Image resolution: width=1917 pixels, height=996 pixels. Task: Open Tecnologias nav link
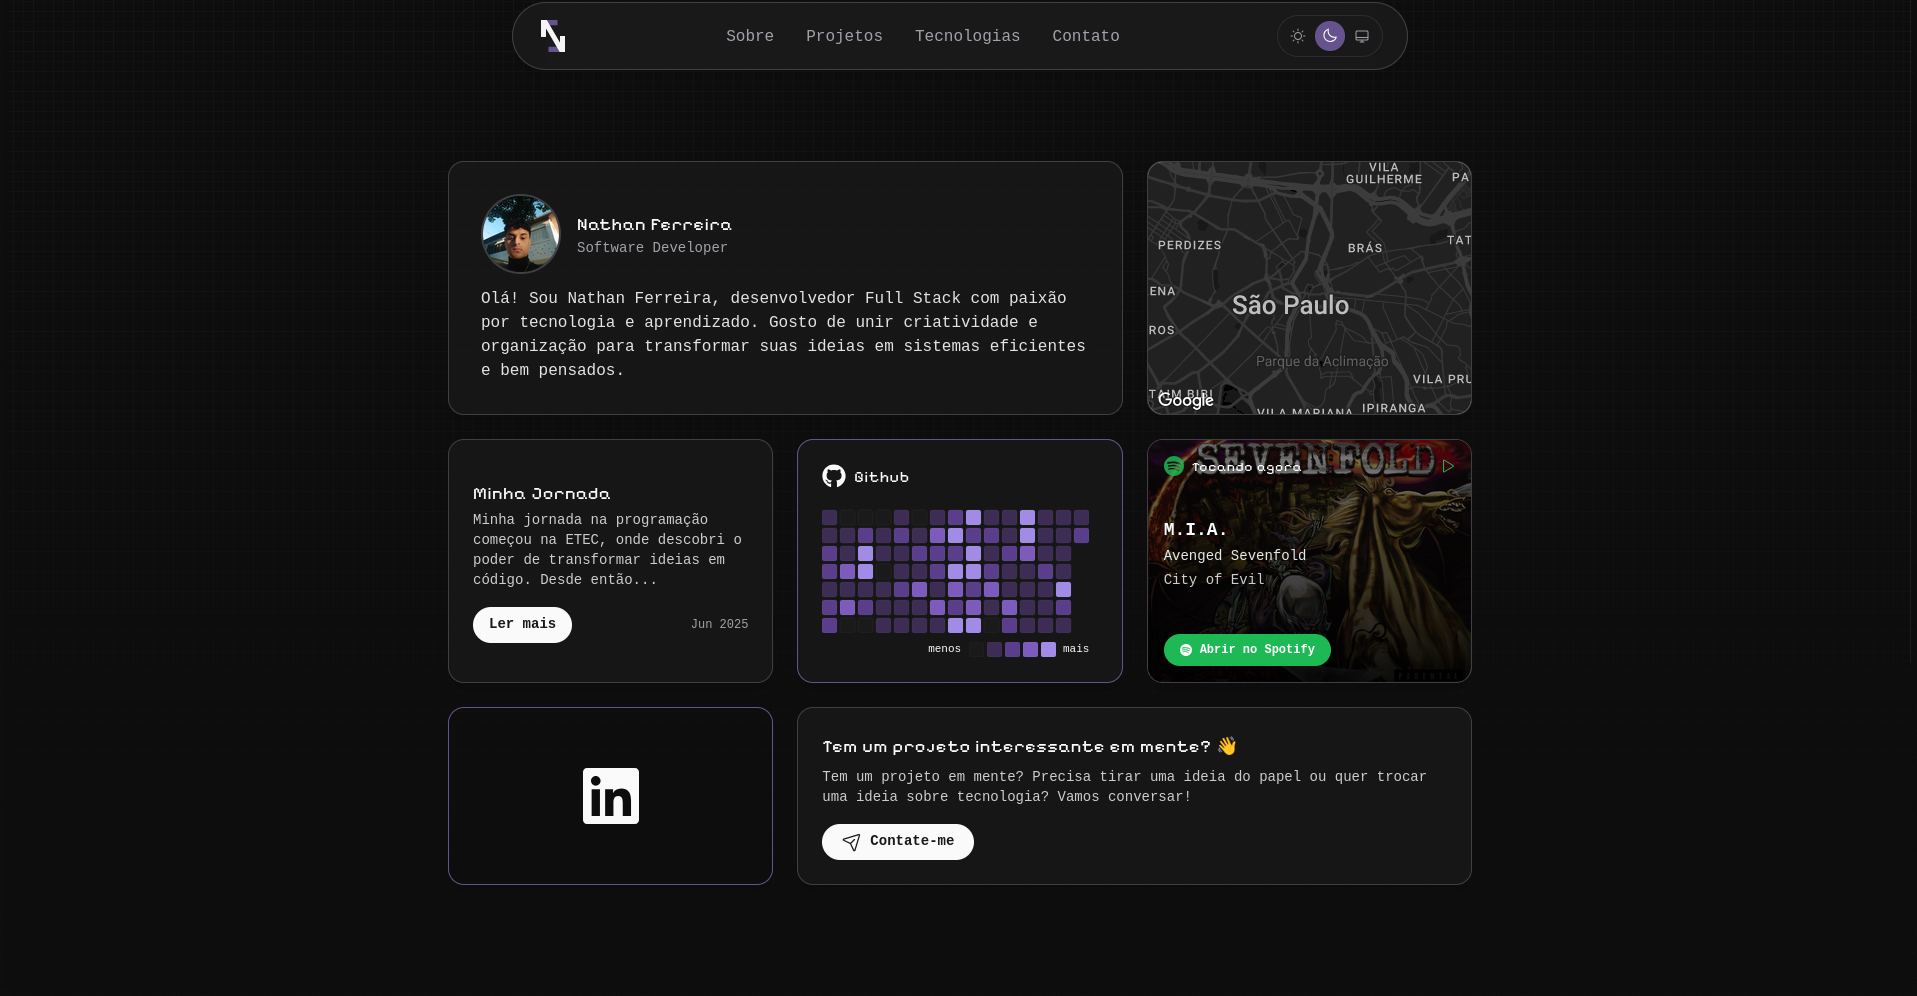967,36
